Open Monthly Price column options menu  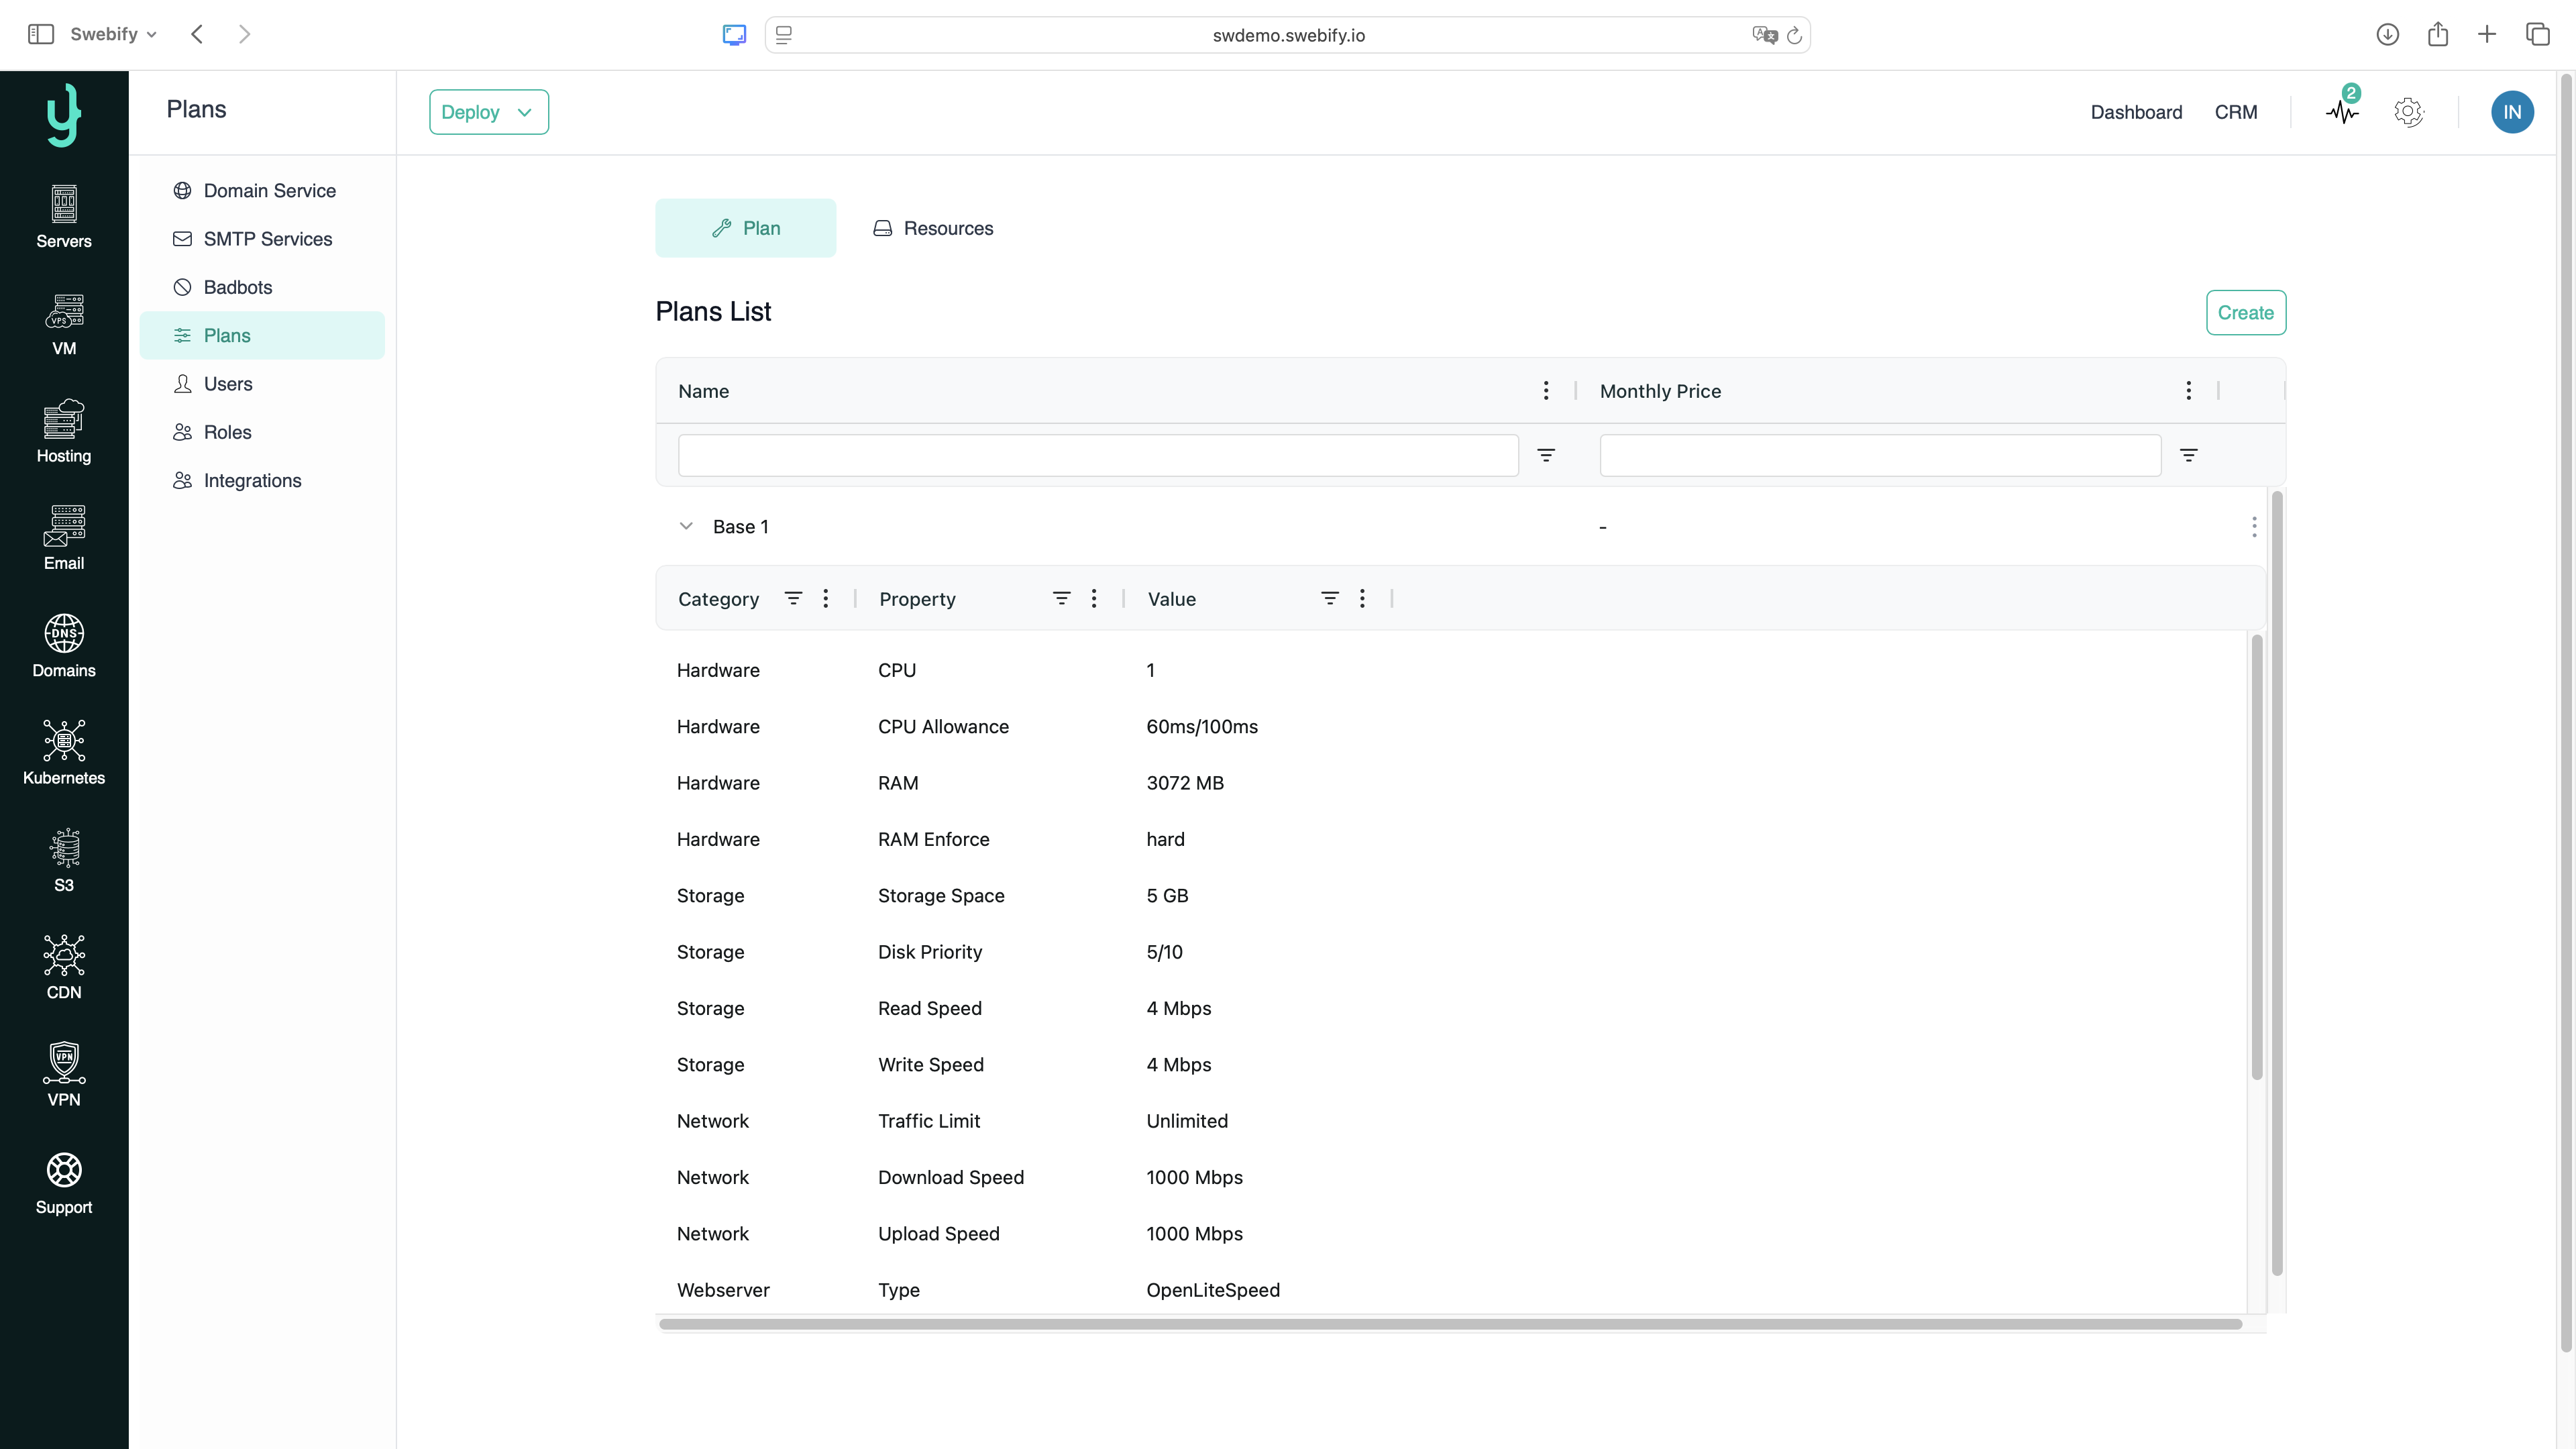2189,391
